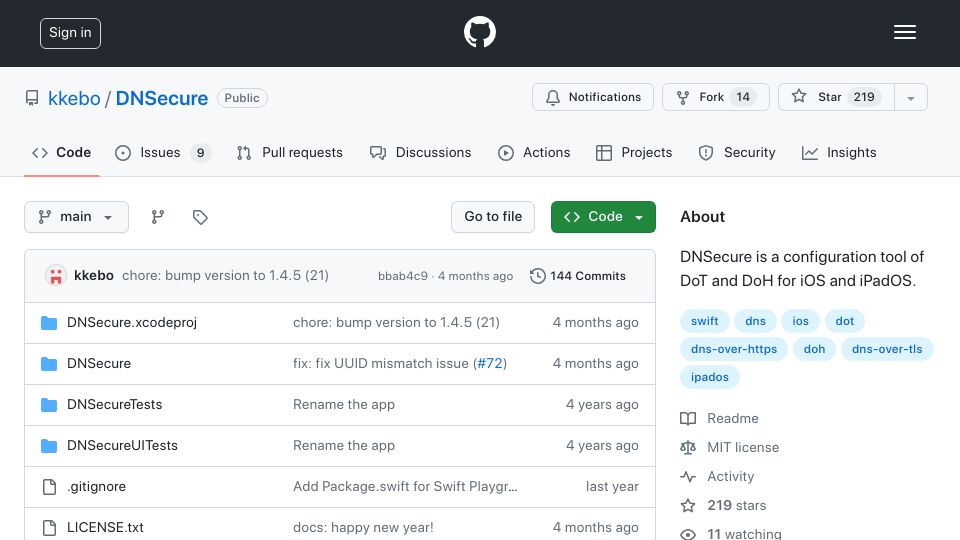Click the Go to file button
The width and height of the screenshot is (960, 540).
493,217
